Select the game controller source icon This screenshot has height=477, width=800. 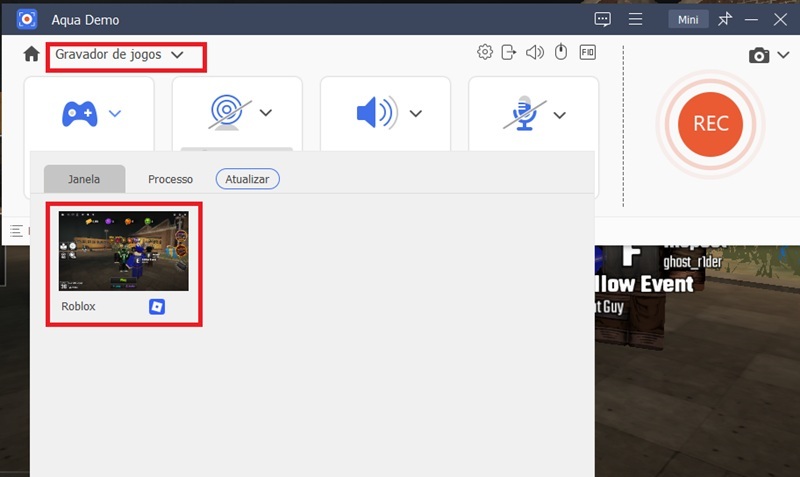80,113
